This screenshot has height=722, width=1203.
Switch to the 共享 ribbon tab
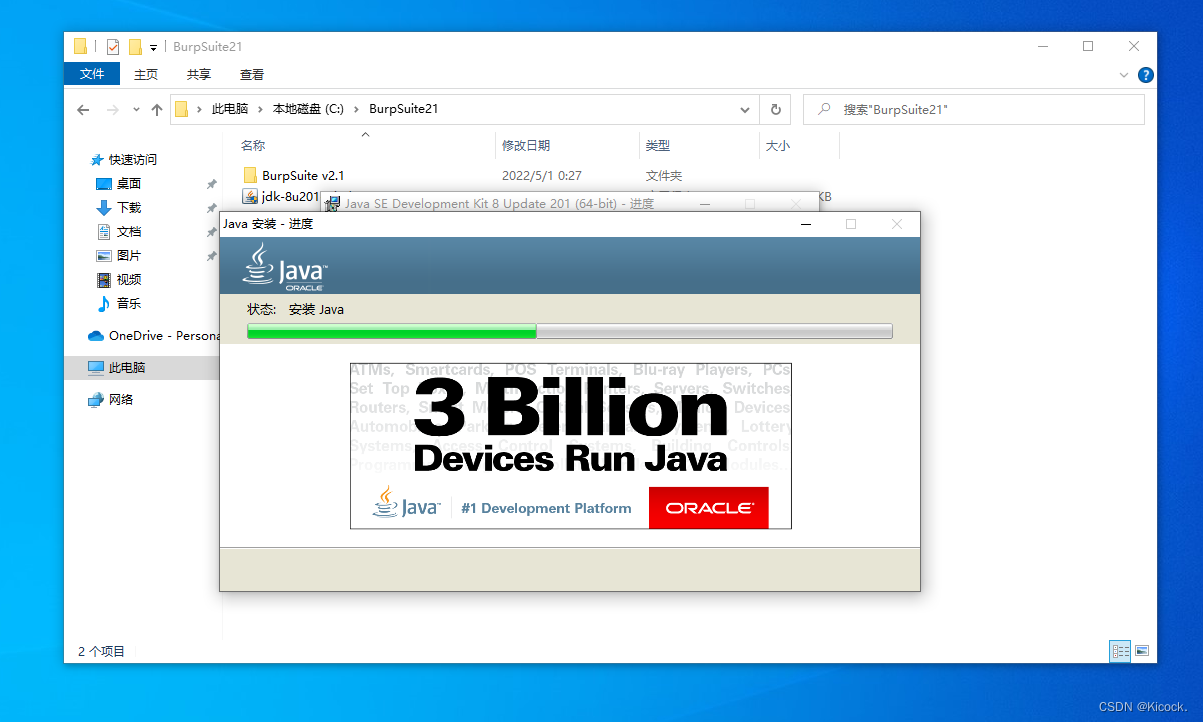tap(199, 74)
